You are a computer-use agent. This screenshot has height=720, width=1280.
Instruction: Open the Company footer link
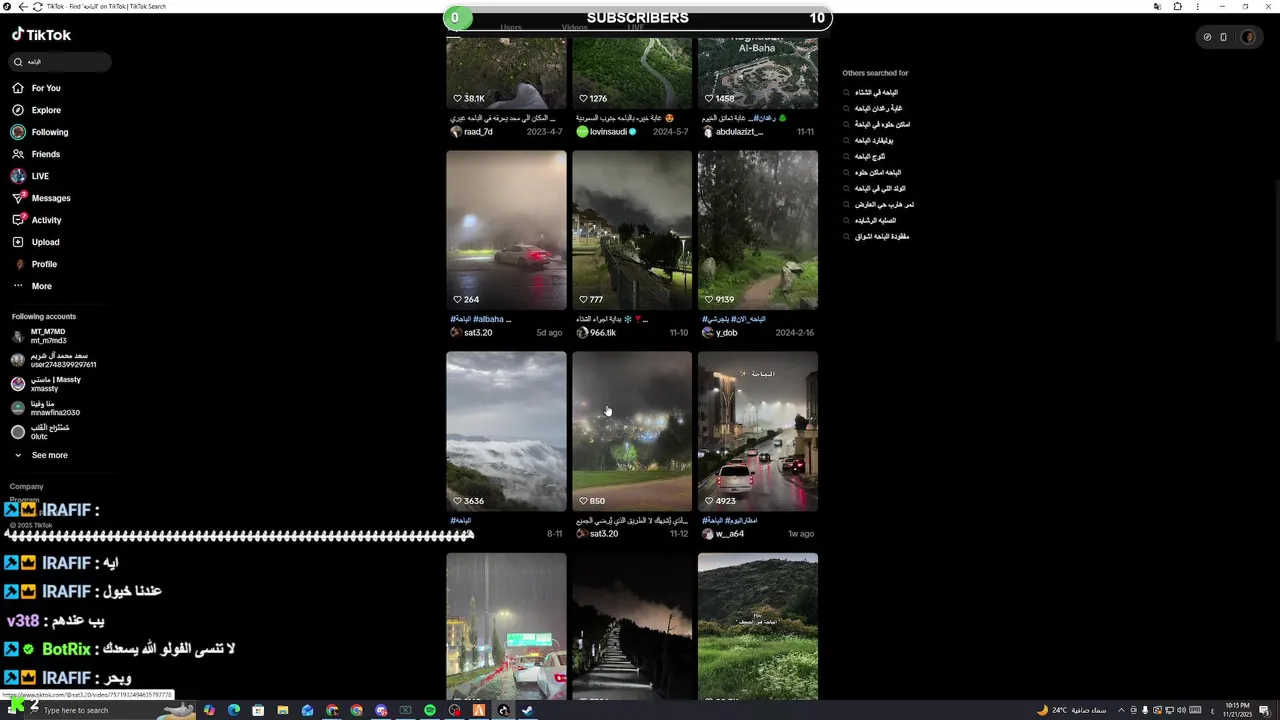click(x=27, y=486)
